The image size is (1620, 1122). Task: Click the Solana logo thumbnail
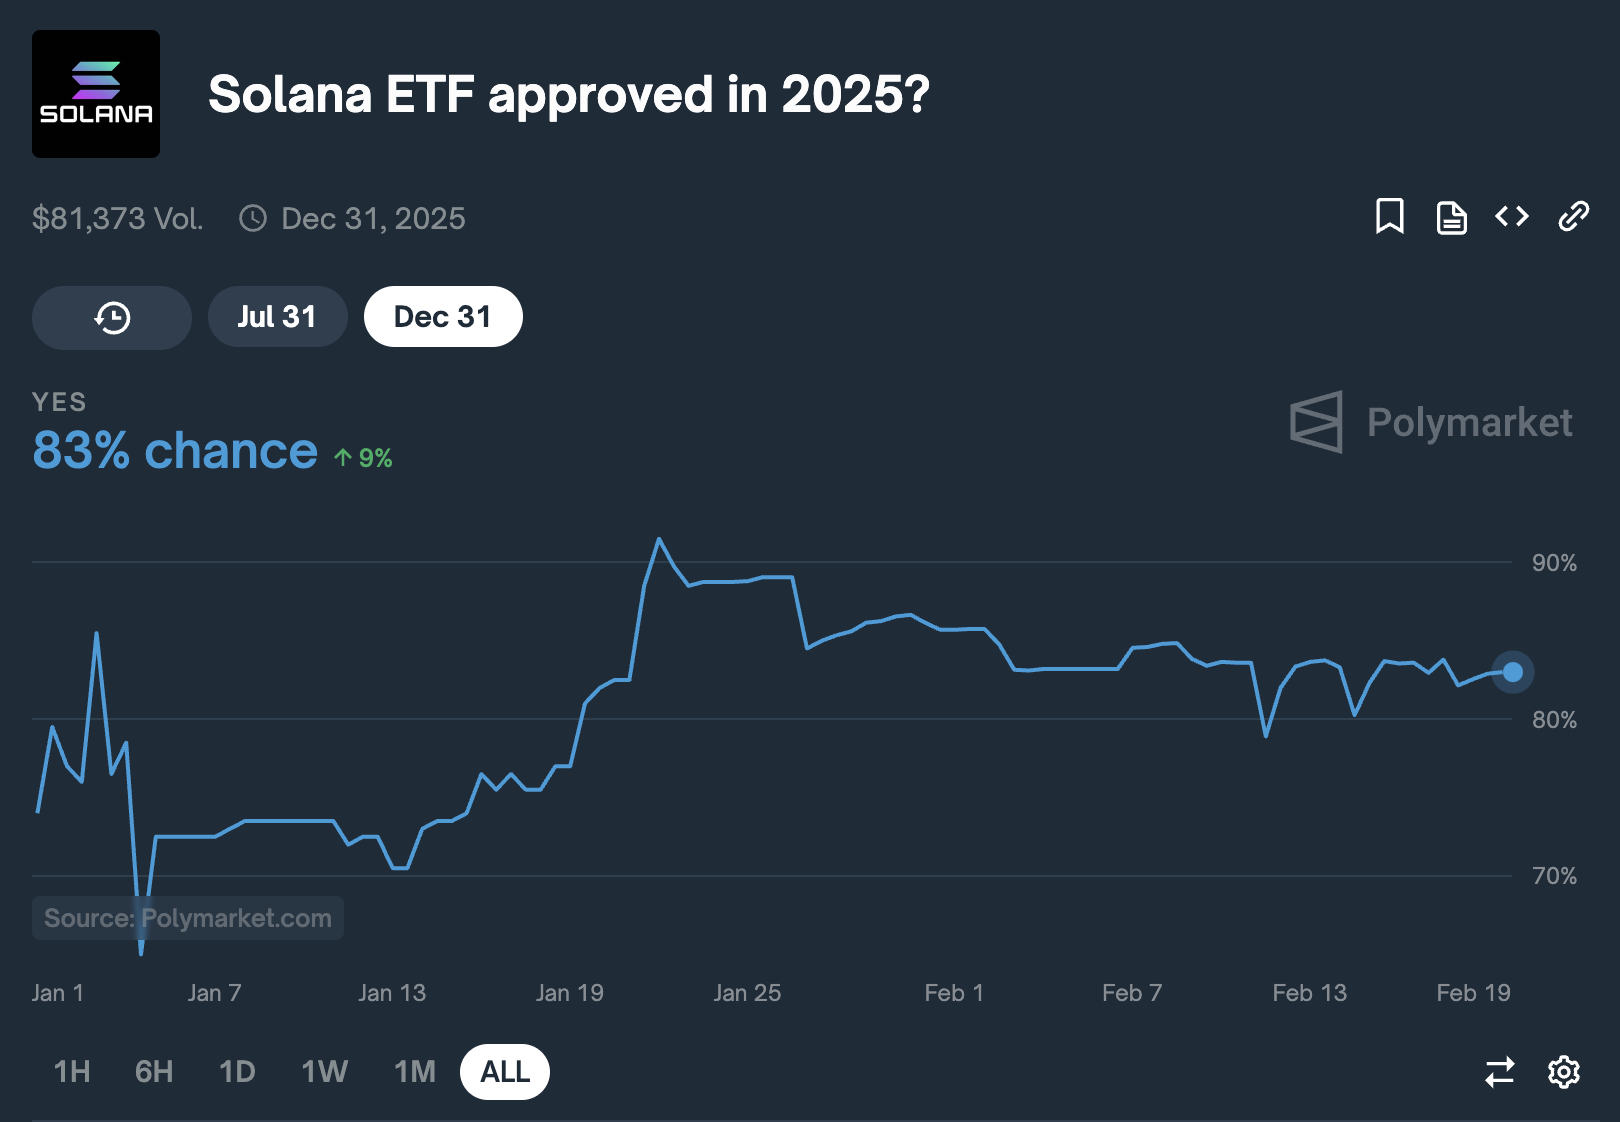point(96,94)
